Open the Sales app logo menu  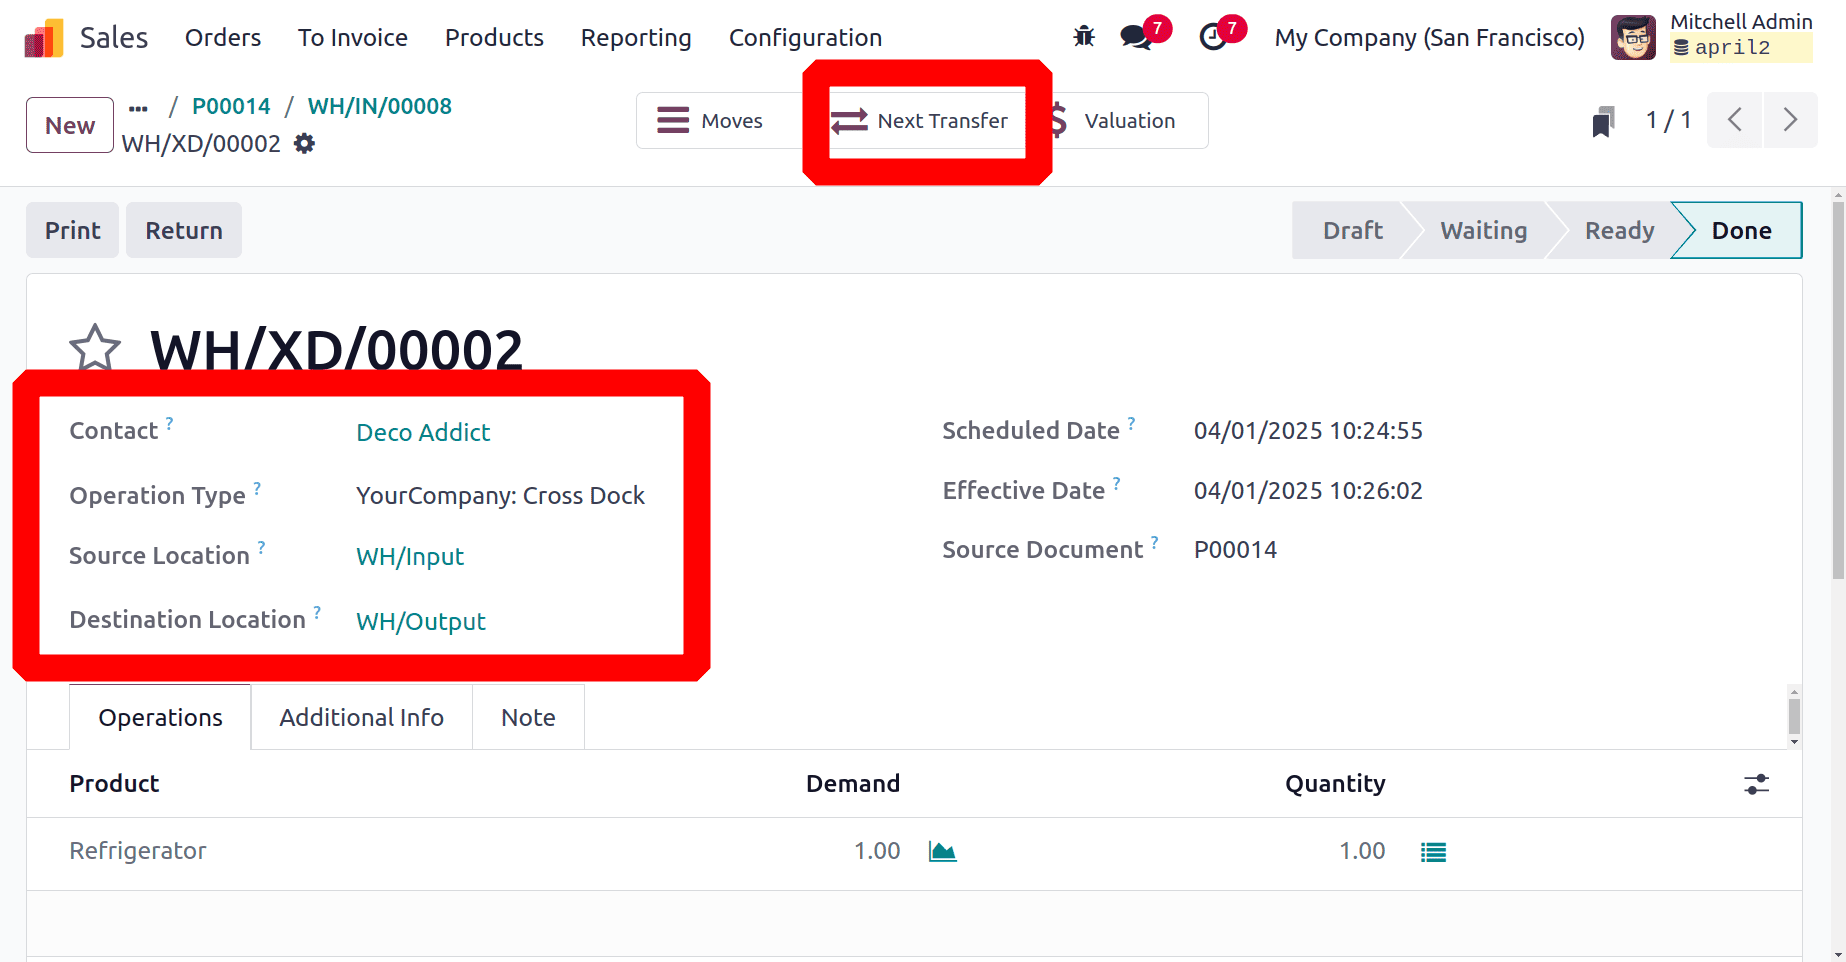pyautogui.click(x=43, y=38)
